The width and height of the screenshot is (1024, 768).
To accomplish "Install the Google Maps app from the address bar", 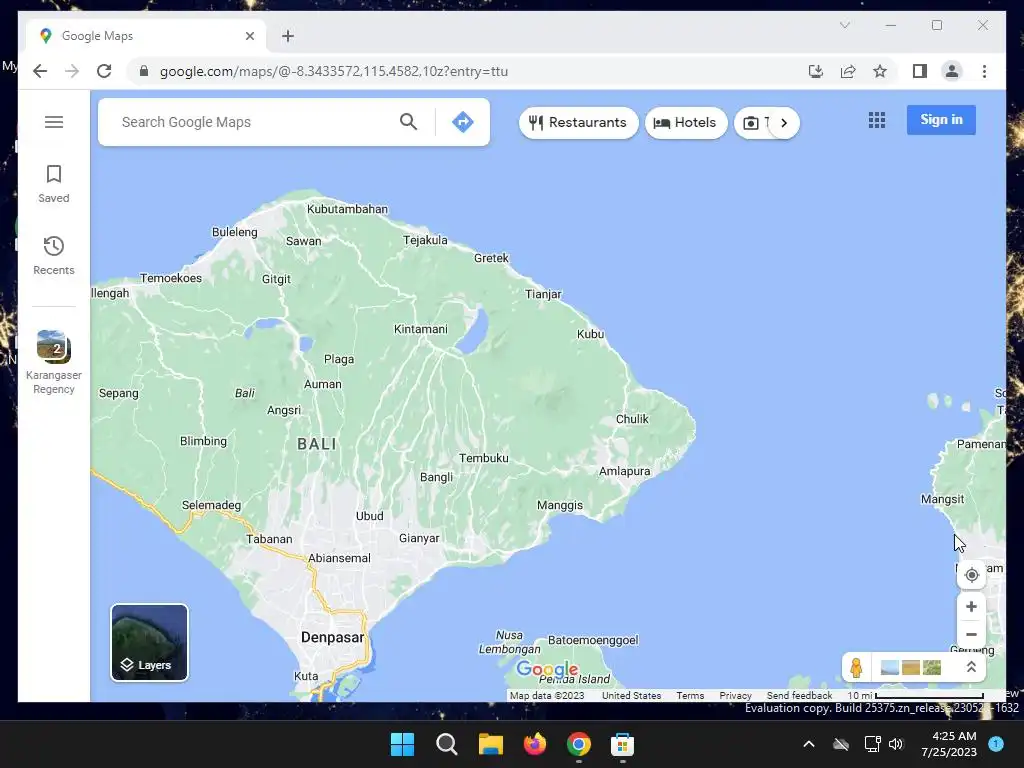I will (x=816, y=71).
